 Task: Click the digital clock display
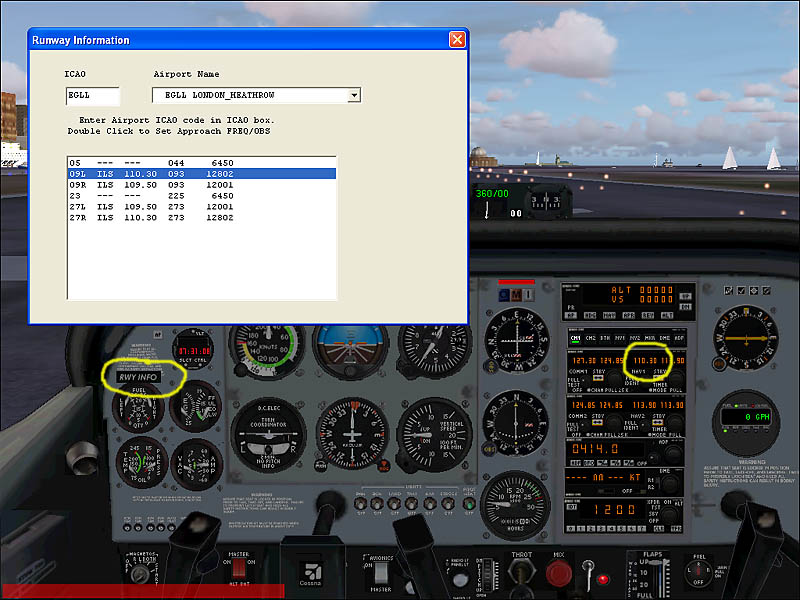pos(194,351)
